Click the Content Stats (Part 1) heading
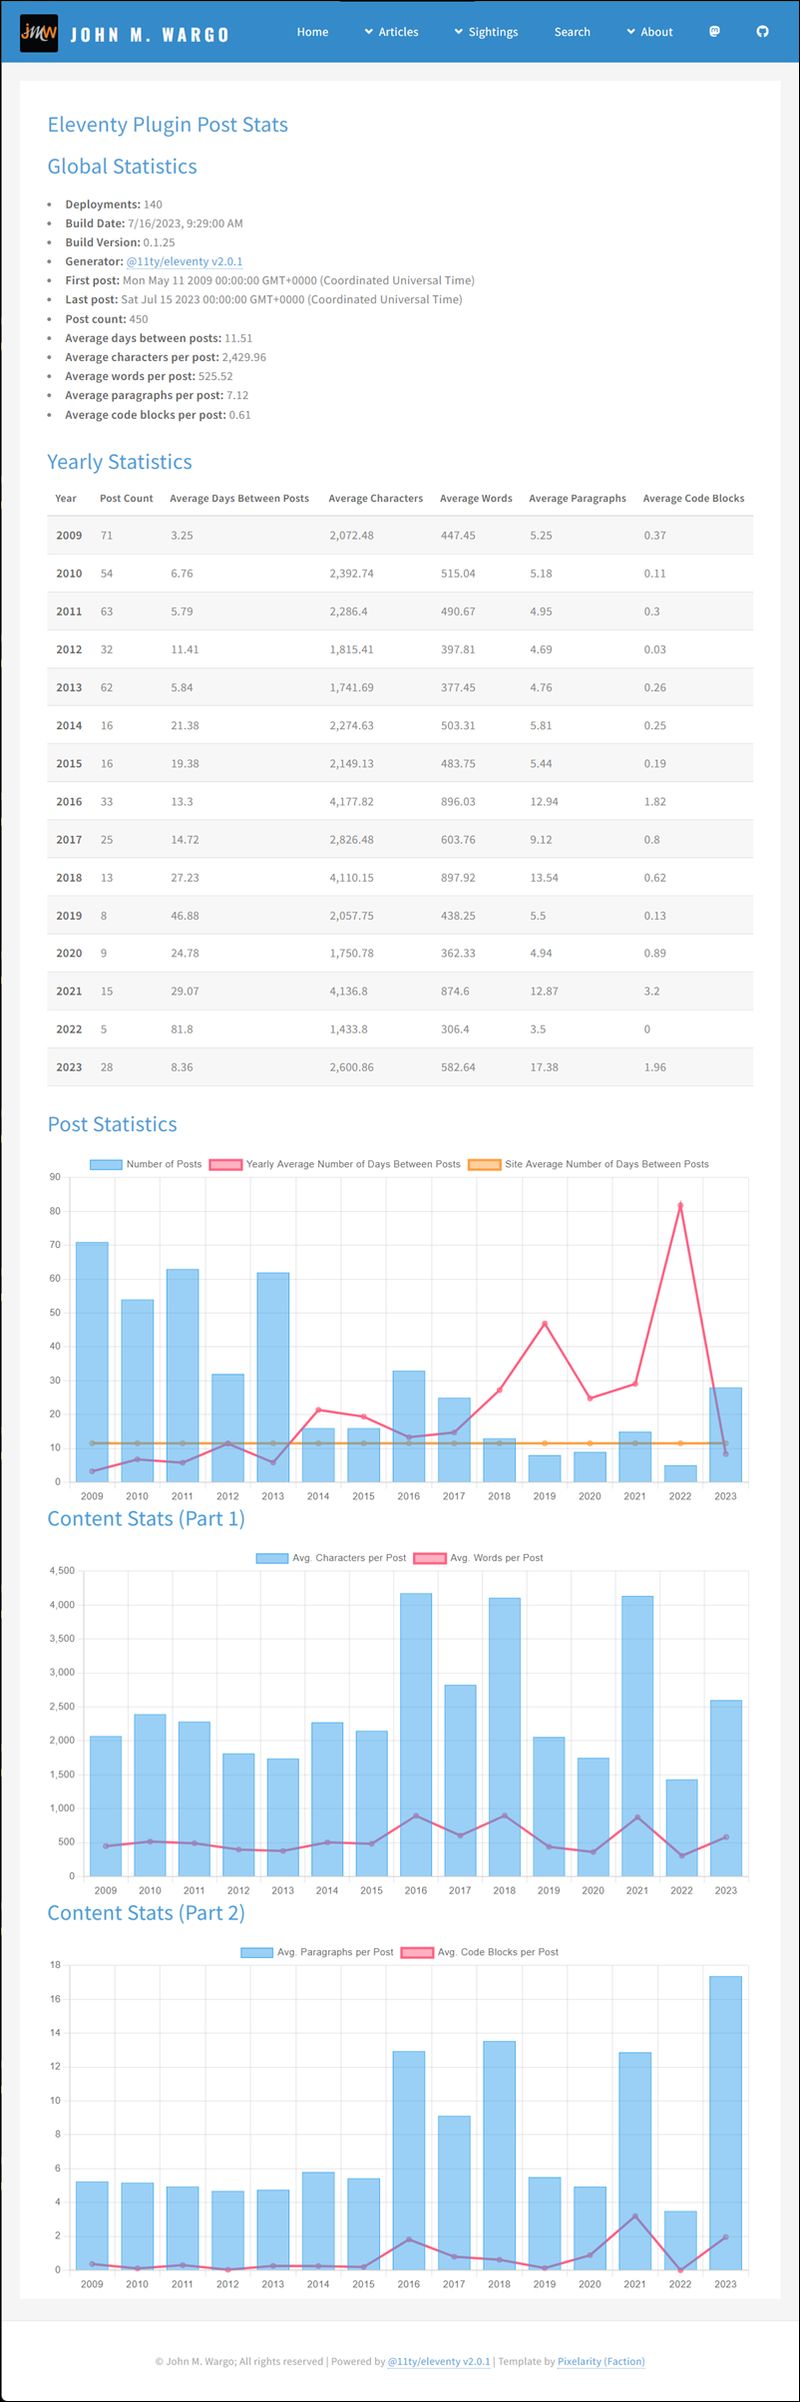Image resolution: width=800 pixels, height=2402 pixels. point(146,1518)
